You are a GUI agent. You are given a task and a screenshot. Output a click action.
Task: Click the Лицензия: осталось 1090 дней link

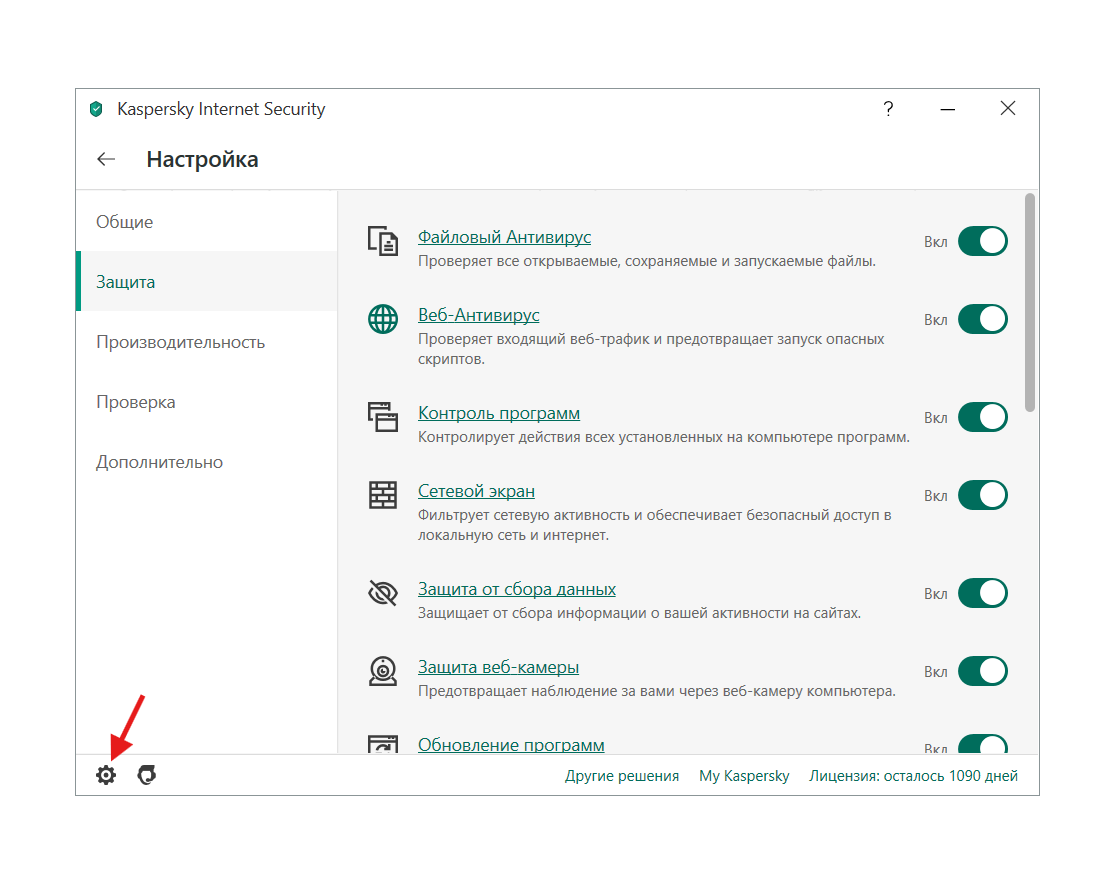pos(914,776)
